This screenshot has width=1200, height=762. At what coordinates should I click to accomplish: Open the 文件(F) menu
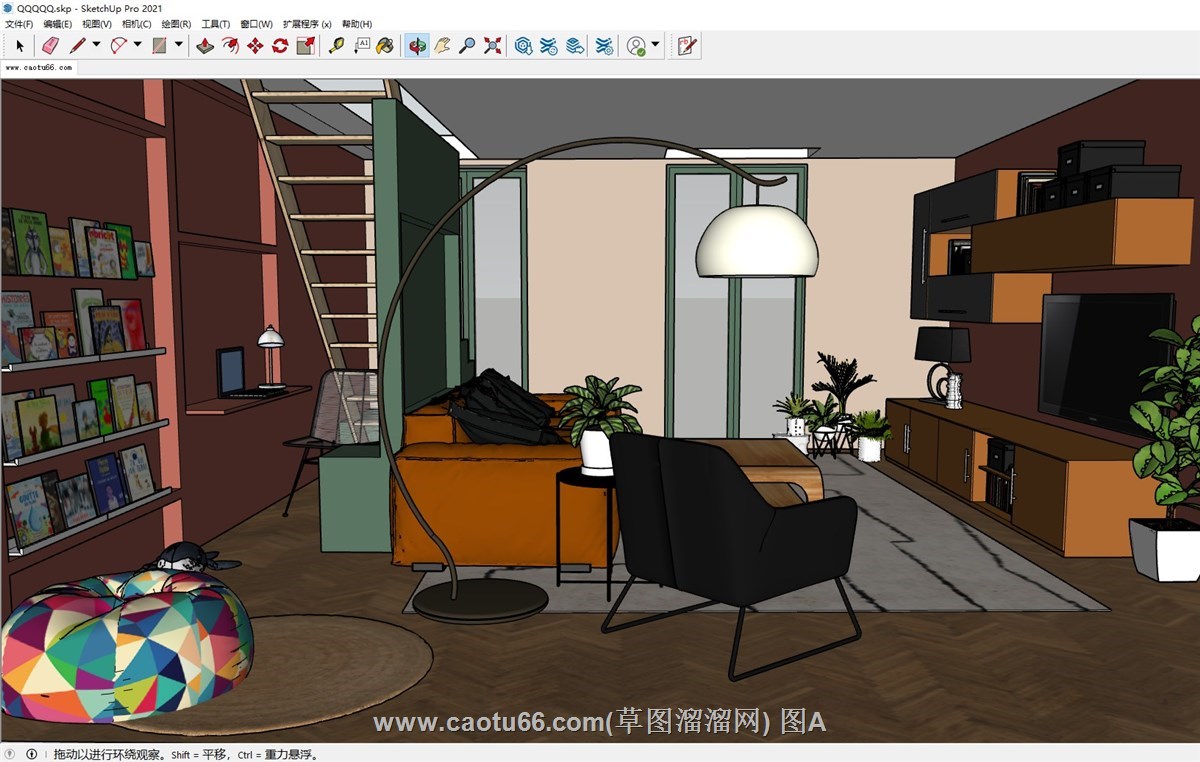coord(19,24)
